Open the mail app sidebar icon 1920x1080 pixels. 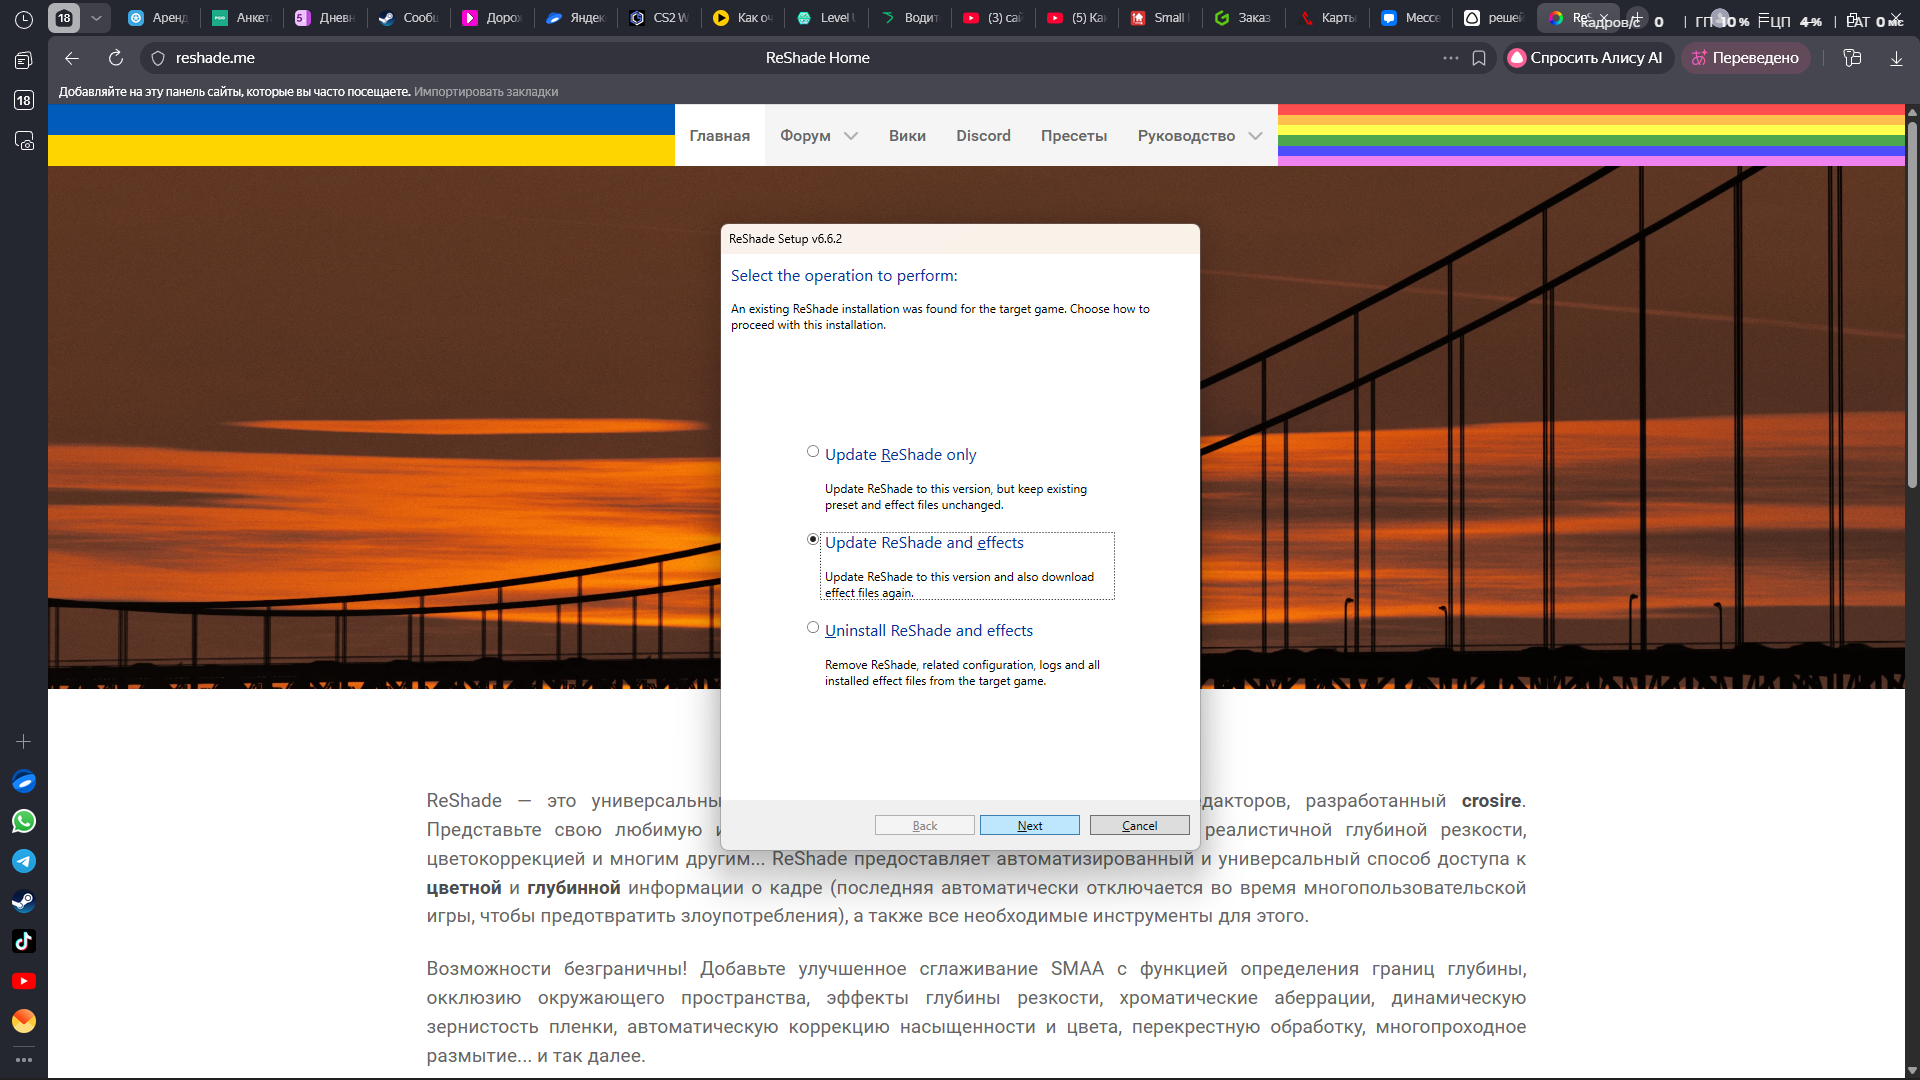pyautogui.click(x=24, y=1021)
